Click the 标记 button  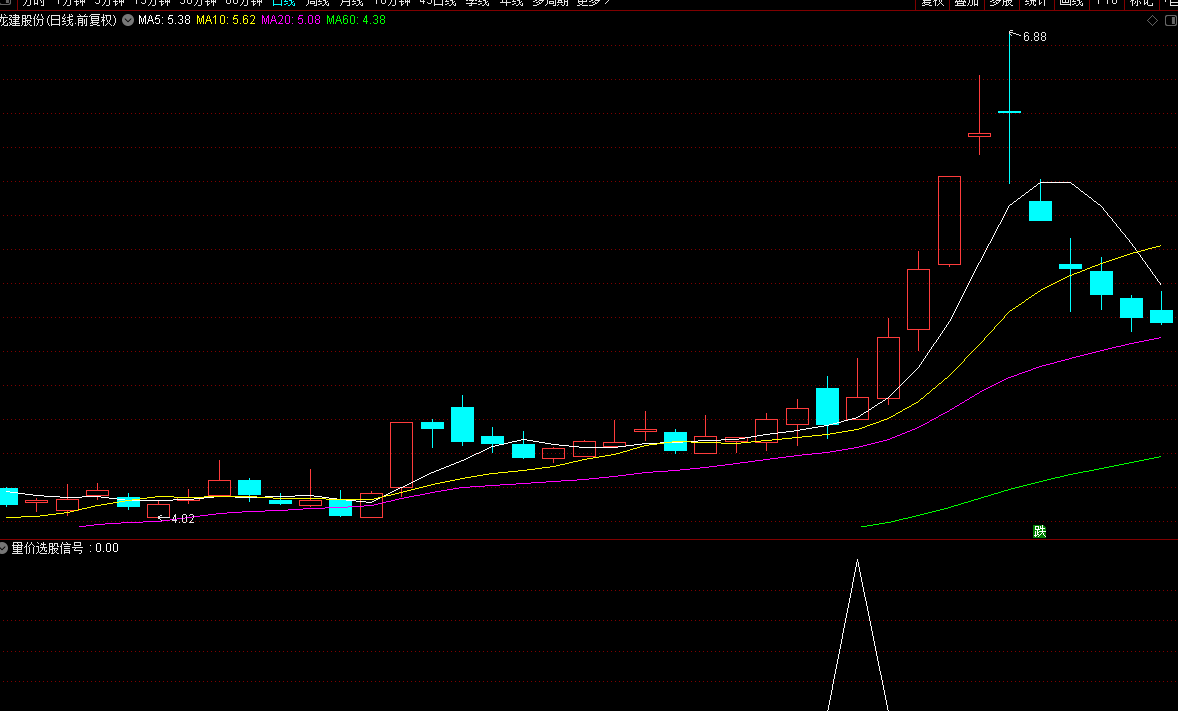[1141, 3]
